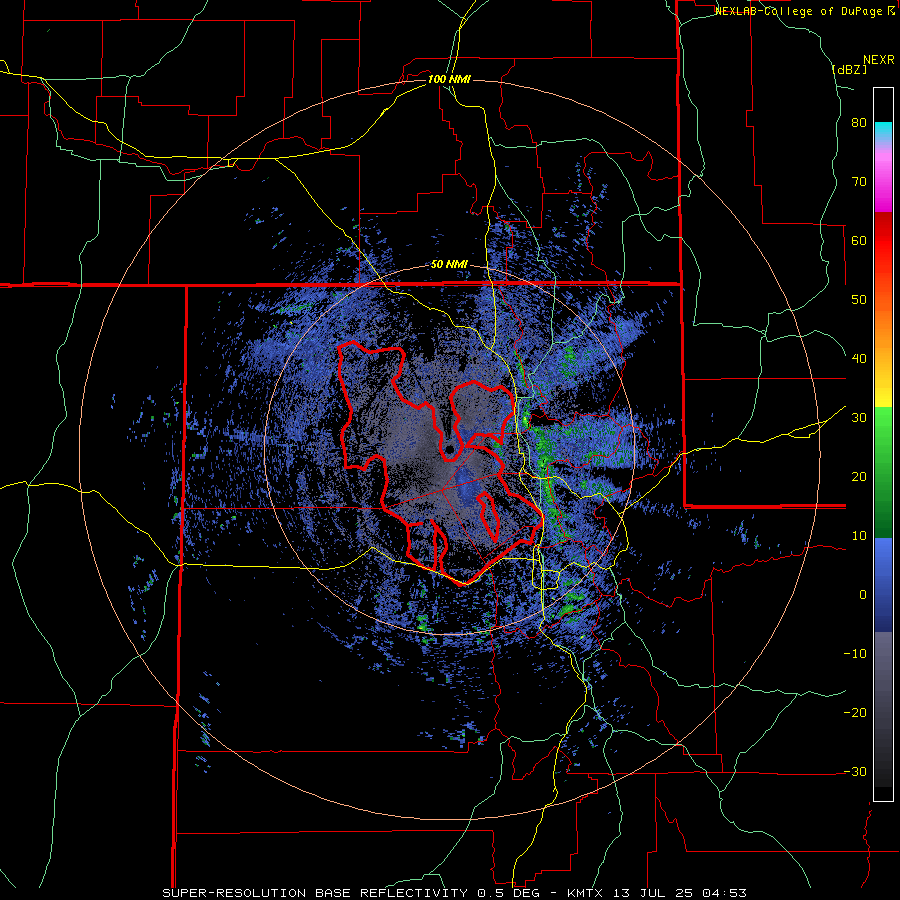Viewport: 900px width, 900px height.
Task: Click the -10 value on the dBZ scale
Action: (855, 654)
